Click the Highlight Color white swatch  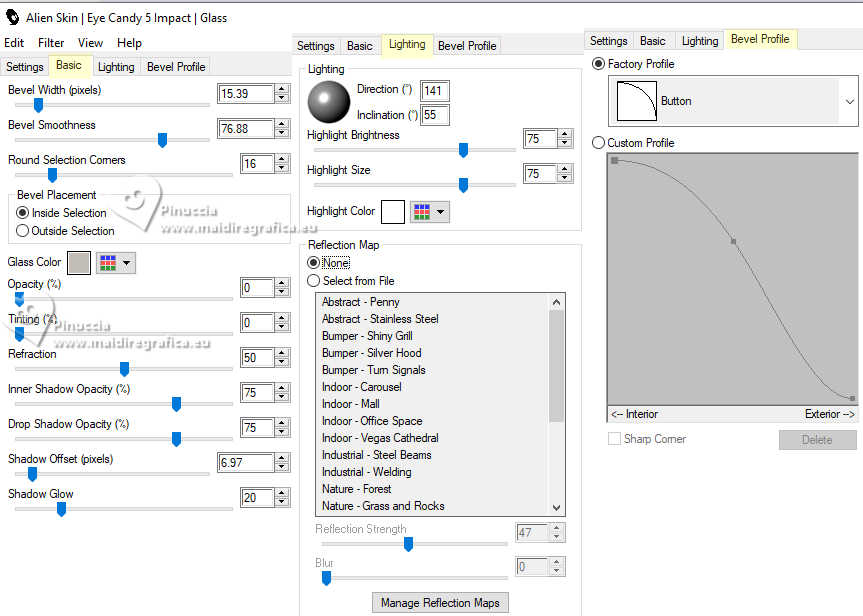[x=393, y=212]
